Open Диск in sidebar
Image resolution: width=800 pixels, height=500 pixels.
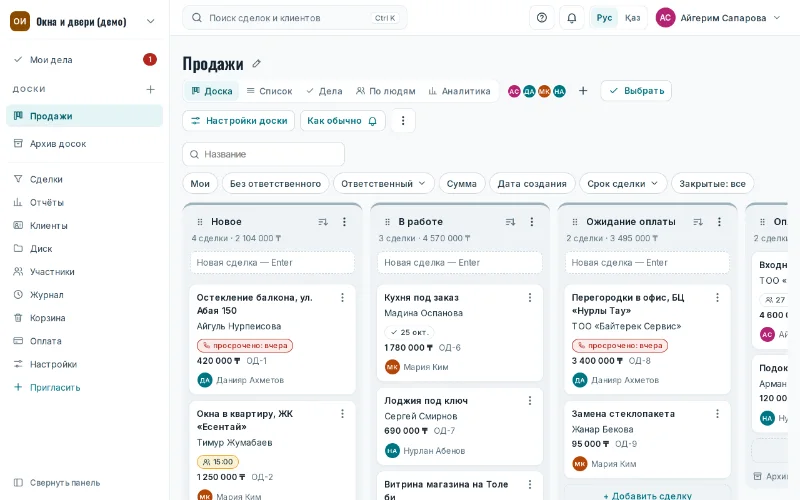(x=84, y=248)
